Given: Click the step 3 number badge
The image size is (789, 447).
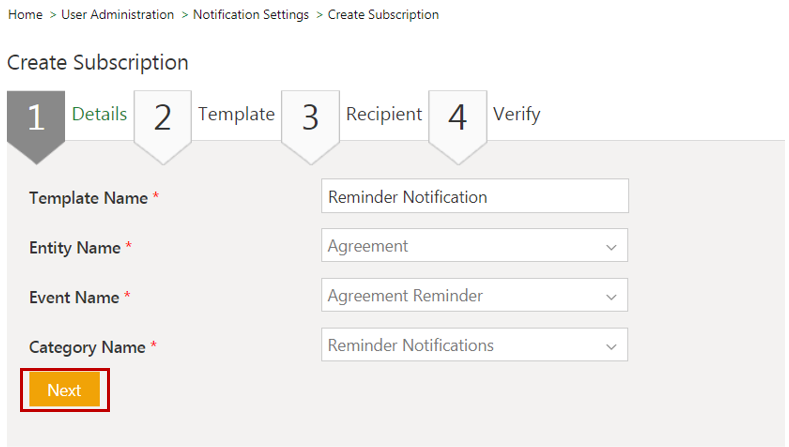Looking at the screenshot, I should point(310,118).
